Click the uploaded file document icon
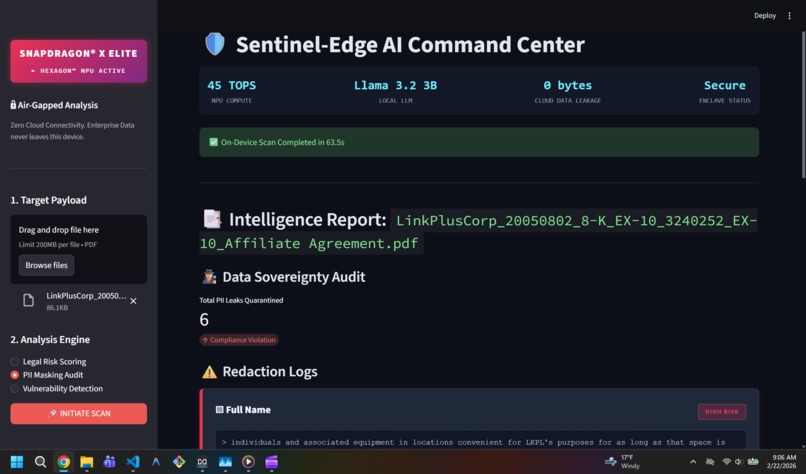The width and height of the screenshot is (806, 474). tap(28, 301)
